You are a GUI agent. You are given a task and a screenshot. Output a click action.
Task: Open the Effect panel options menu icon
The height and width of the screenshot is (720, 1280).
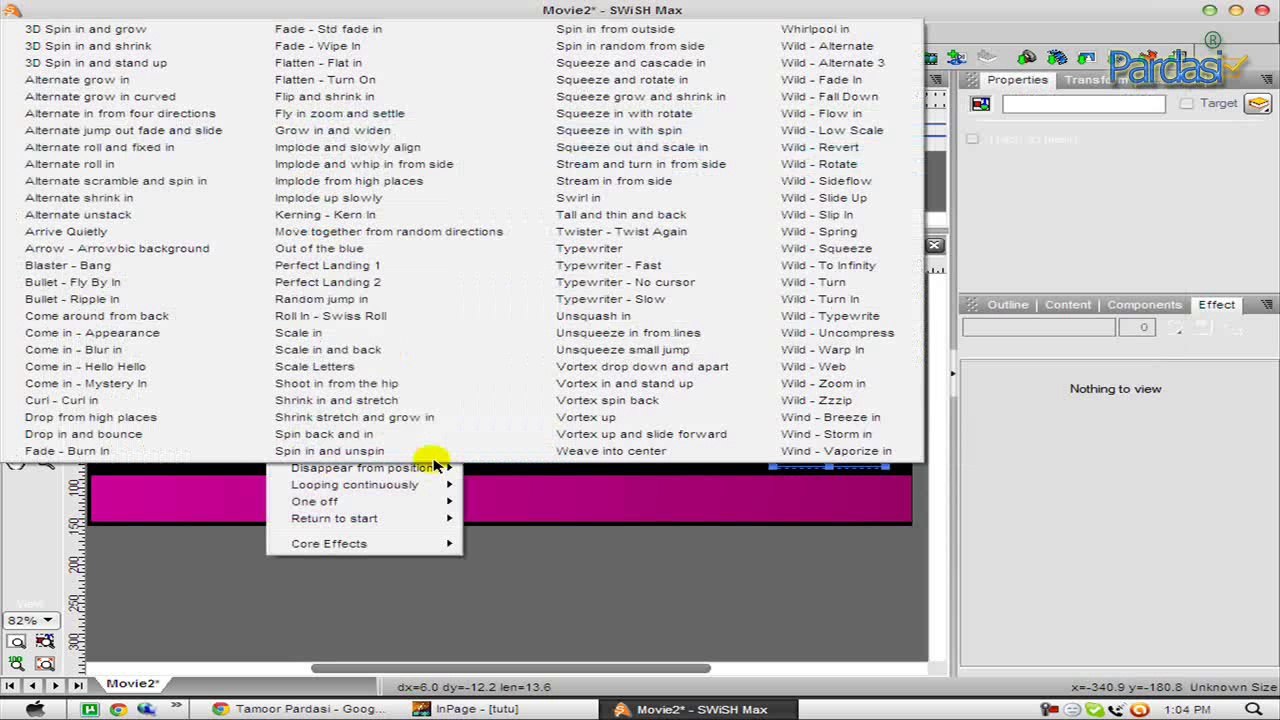tap(1267, 304)
